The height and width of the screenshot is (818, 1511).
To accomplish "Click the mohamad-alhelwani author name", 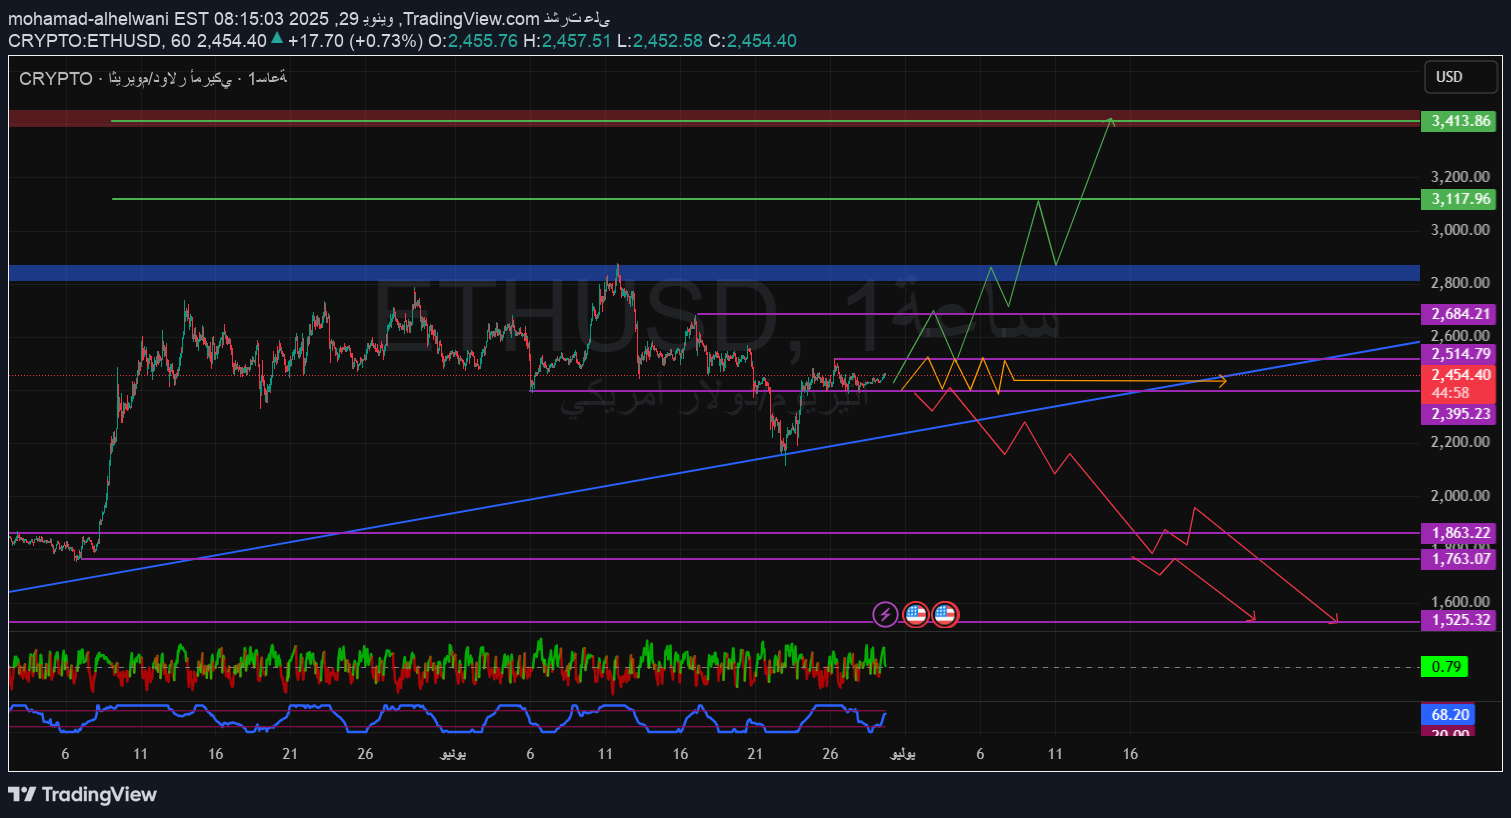I will click(89, 19).
